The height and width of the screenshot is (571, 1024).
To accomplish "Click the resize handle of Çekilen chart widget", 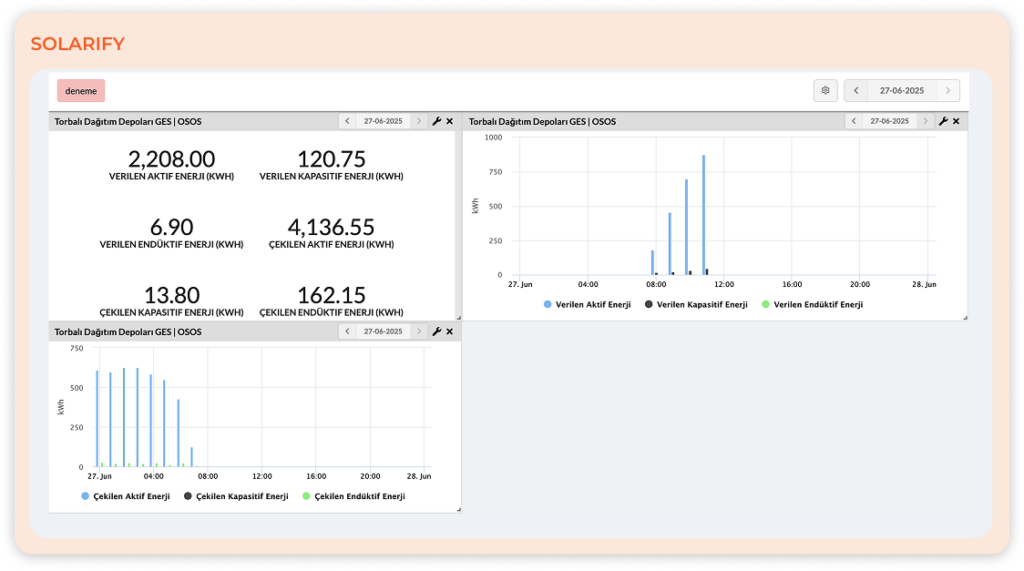I will 458,510.
